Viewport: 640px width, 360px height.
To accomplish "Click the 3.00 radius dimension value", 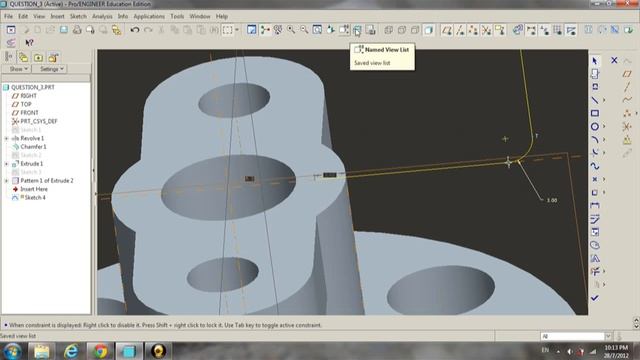I will click(552, 200).
